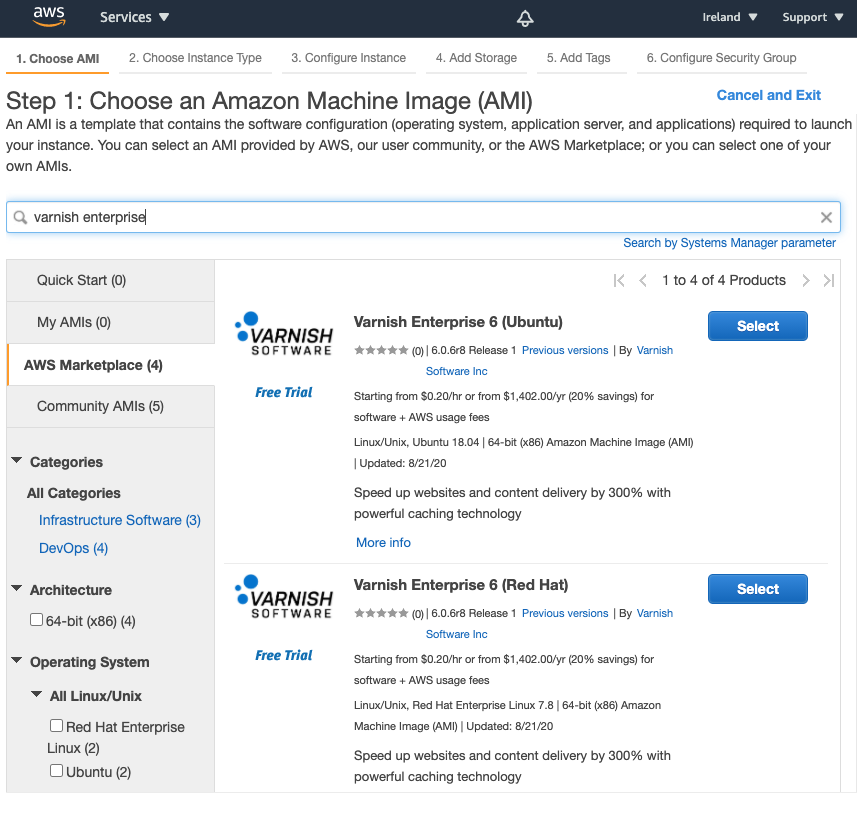The height and width of the screenshot is (814, 857).
Task: Clear the search with the X icon
Action: [x=826, y=217]
